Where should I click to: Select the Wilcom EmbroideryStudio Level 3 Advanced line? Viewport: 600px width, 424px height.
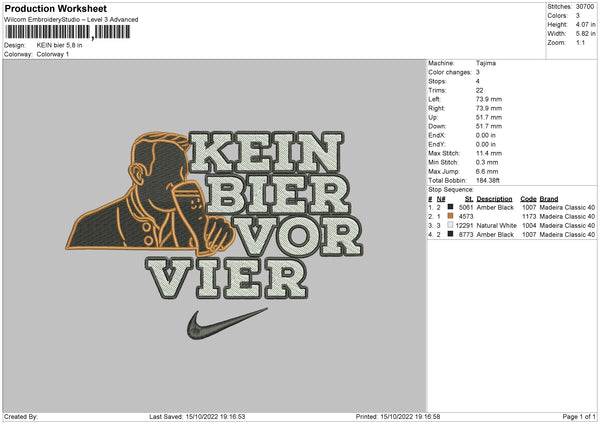[71, 20]
